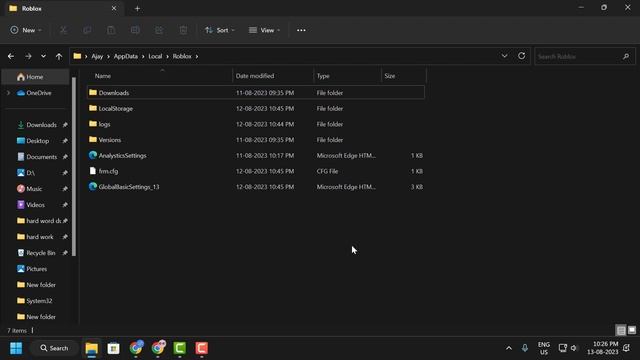Select the GlobalBasicSettings_13 file

256,187
